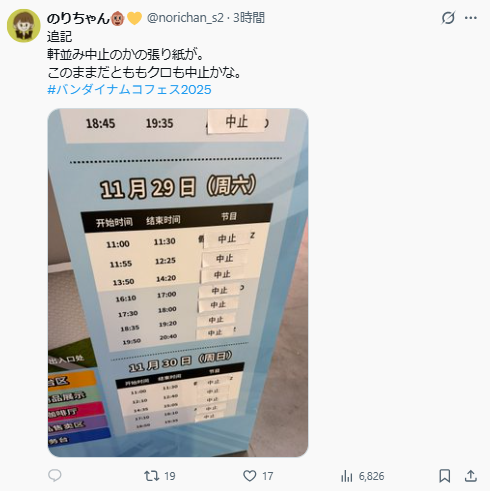The width and height of the screenshot is (490, 491).
Task: Click the 3時間 timestamp
Action: [249, 18]
